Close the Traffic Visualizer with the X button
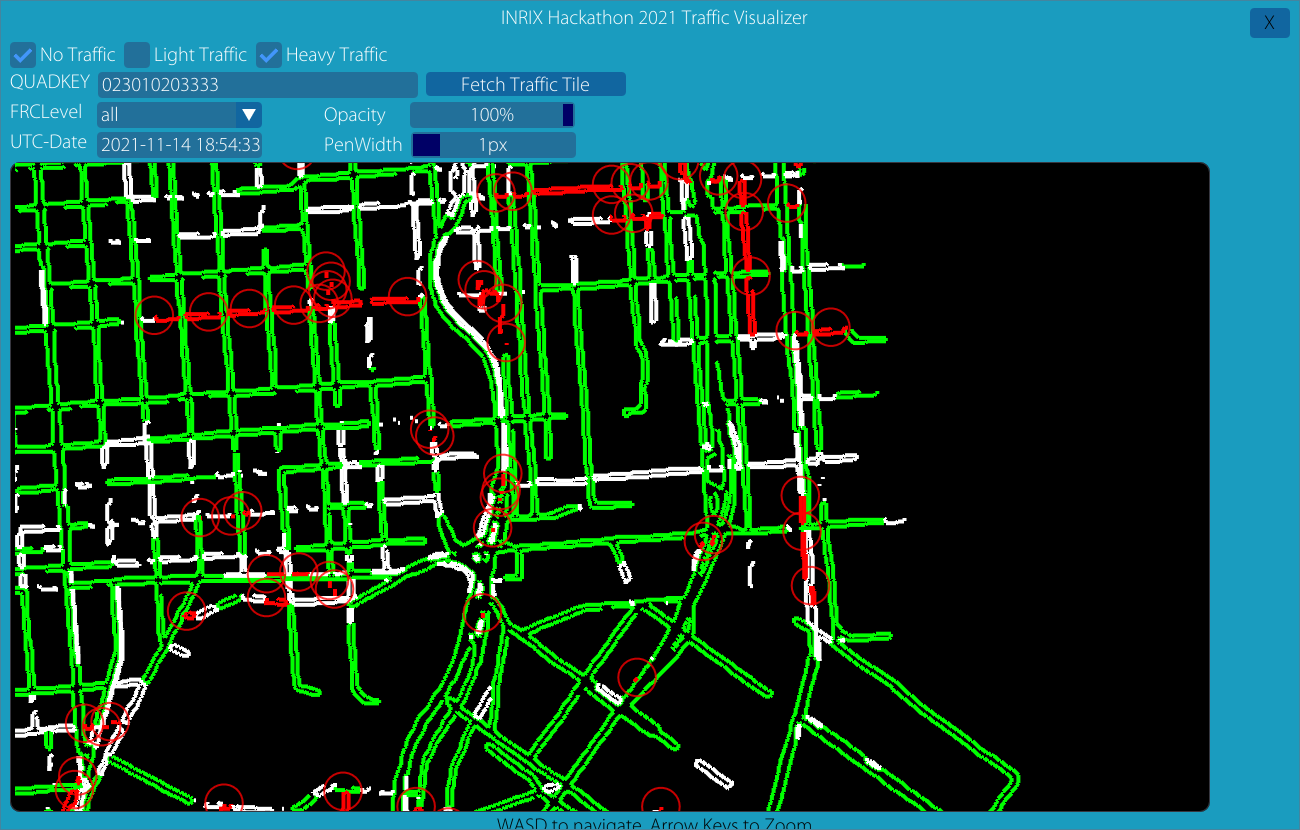Screen dimensions: 1300x830 tap(1269, 23)
